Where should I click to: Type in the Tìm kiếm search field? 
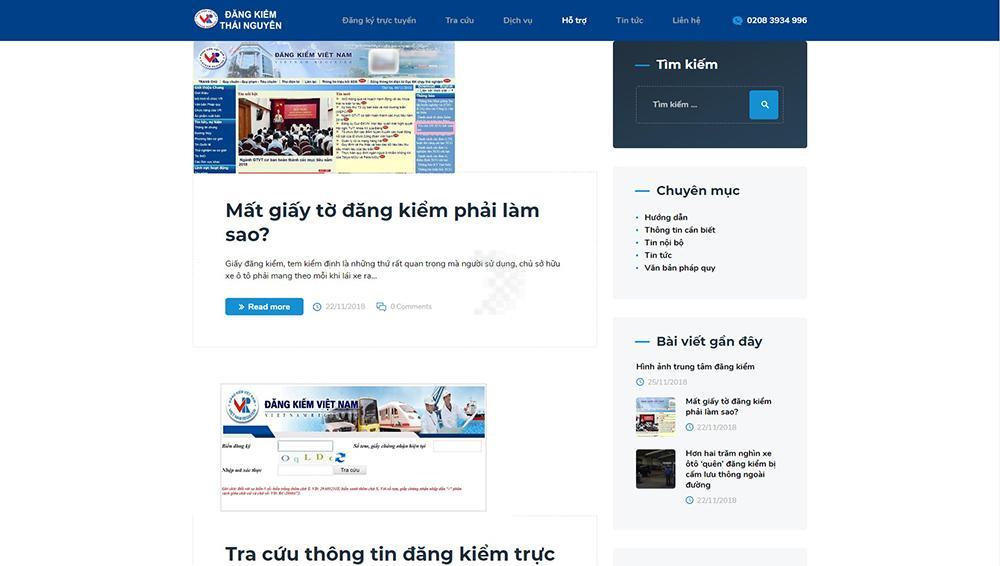coord(692,105)
